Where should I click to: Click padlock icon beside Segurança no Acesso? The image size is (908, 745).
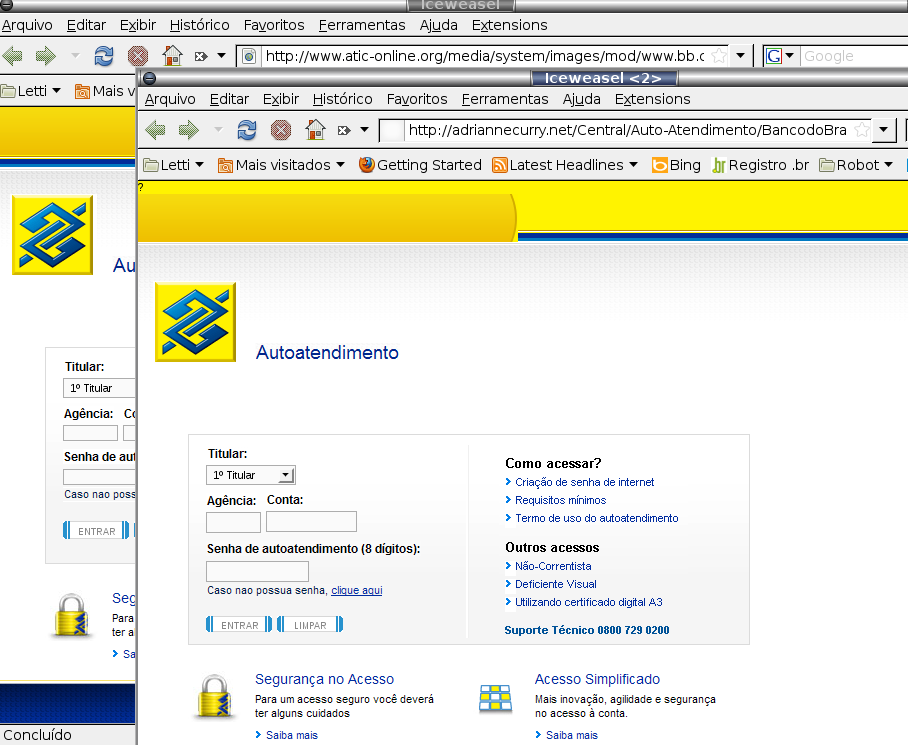tap(215, 697)
